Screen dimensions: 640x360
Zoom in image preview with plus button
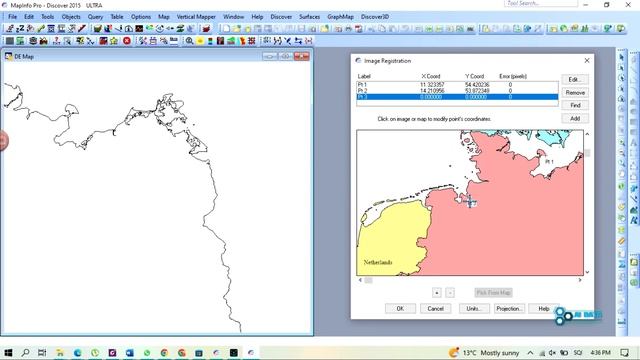(436, 293)
